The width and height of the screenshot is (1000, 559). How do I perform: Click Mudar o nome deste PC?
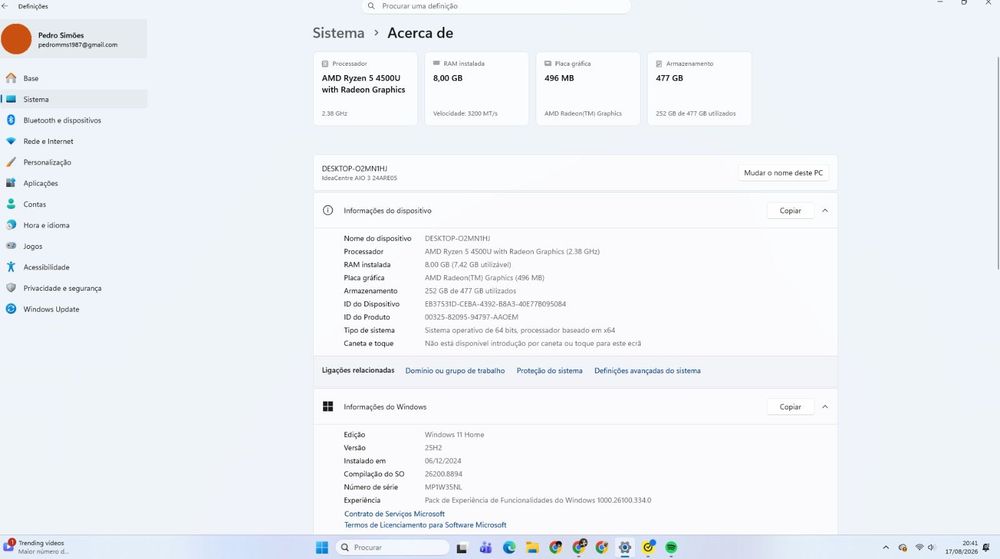tap(783, 173)
